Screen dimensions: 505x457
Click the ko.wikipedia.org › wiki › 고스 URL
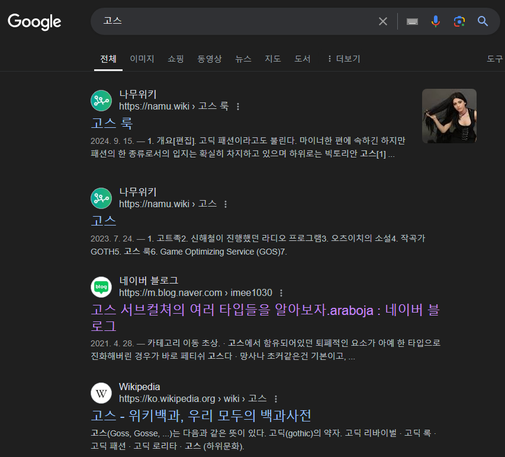[193, 398]
